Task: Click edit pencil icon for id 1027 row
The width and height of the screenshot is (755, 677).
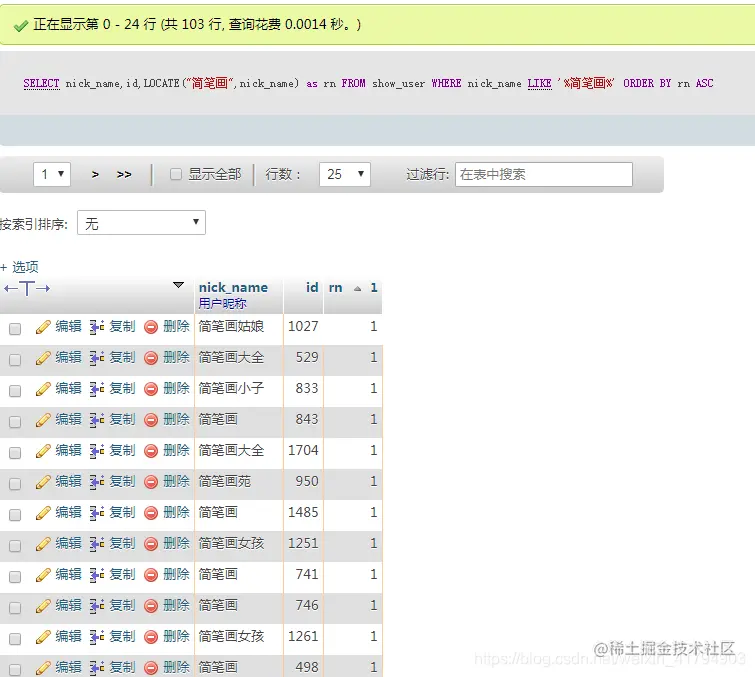Action: pyautogui.click(x=43, y=327)
